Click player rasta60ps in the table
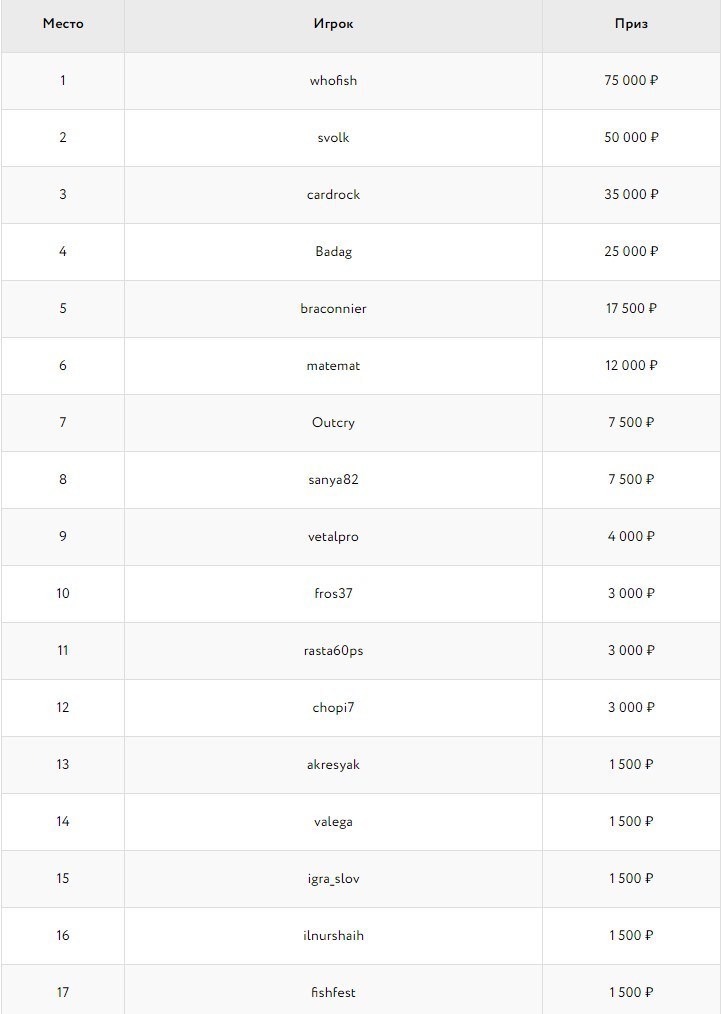721x1014 pixels. tap(333, 651)
